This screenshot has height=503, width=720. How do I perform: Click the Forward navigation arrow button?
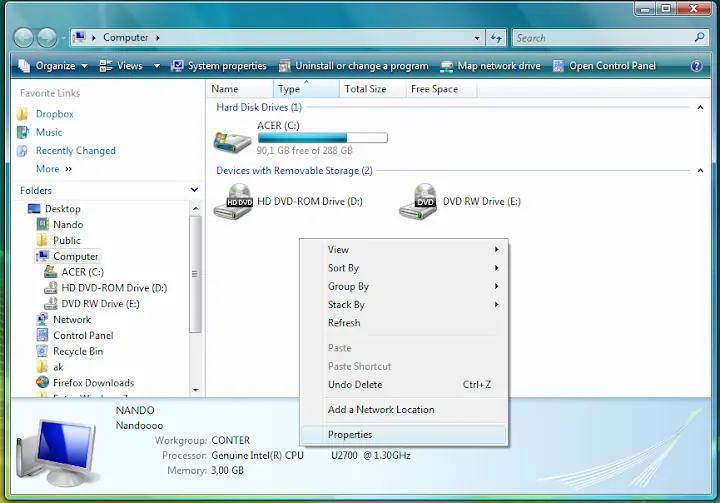(x=46, y=38)
